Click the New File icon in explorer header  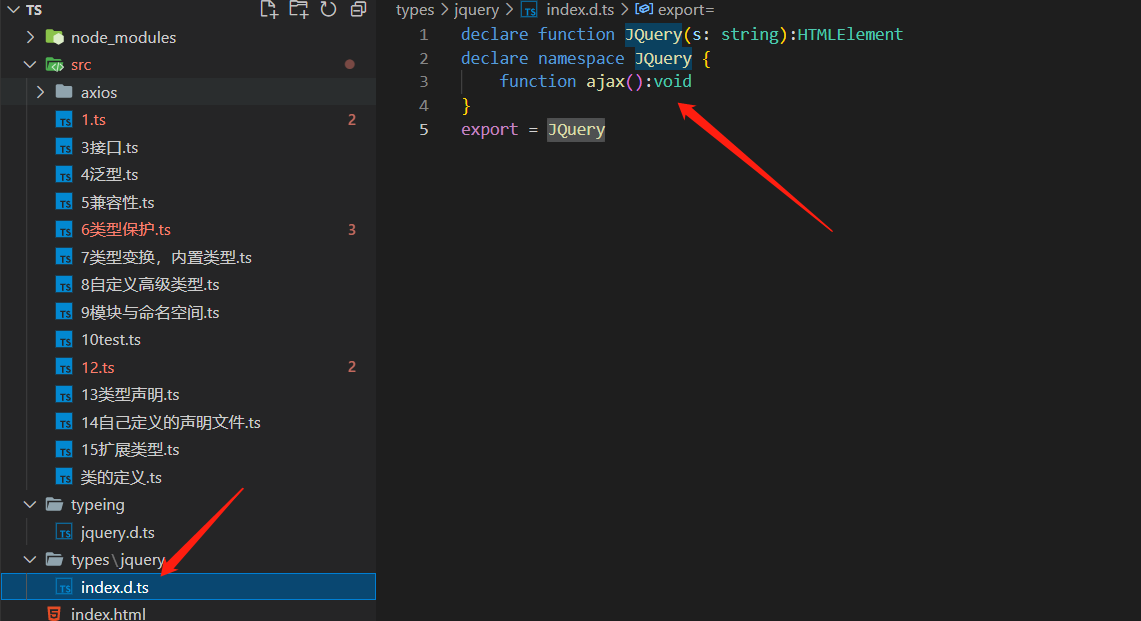[269, 9]
